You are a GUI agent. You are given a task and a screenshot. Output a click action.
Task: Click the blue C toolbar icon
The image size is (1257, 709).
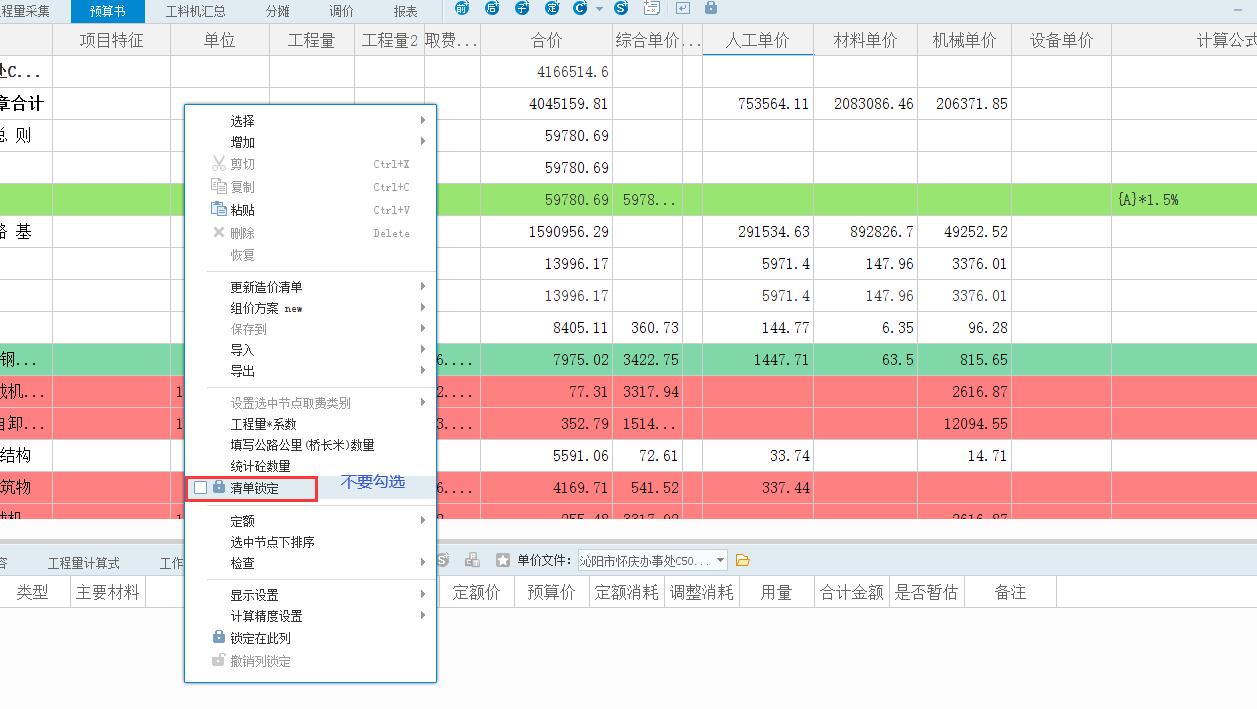point(580,8)
